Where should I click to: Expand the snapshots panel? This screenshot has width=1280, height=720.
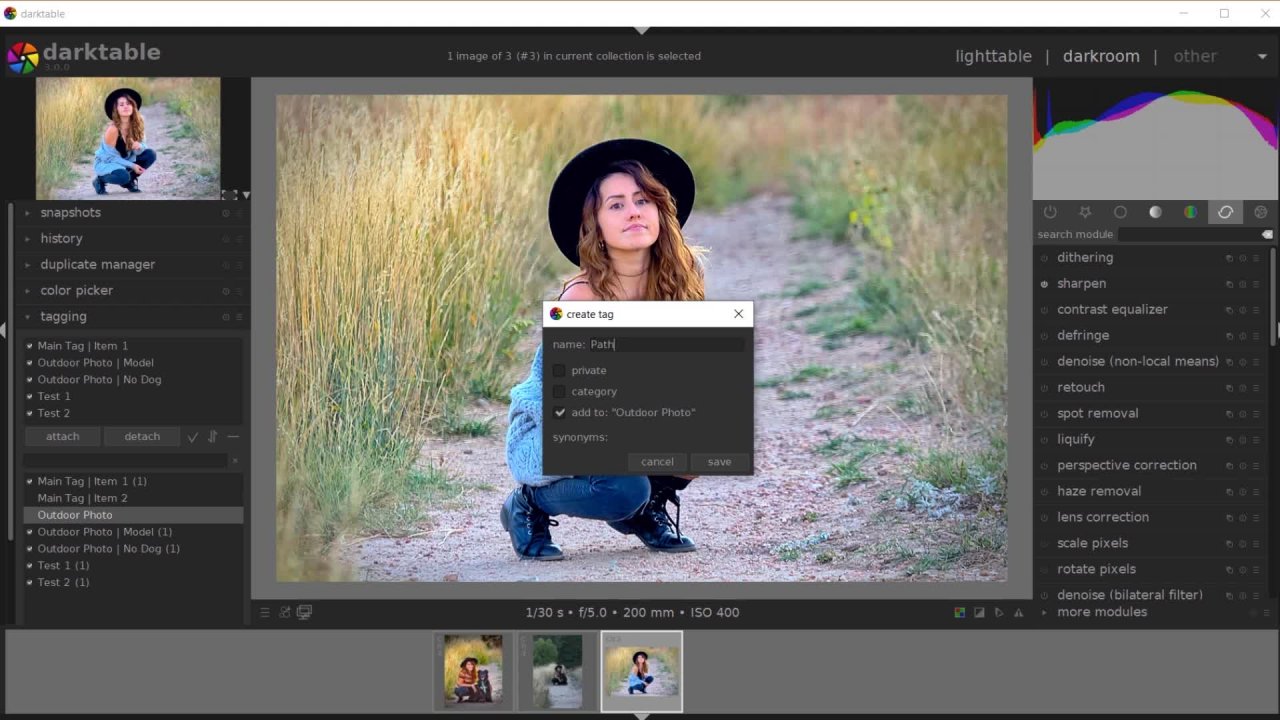pos(70,213)
